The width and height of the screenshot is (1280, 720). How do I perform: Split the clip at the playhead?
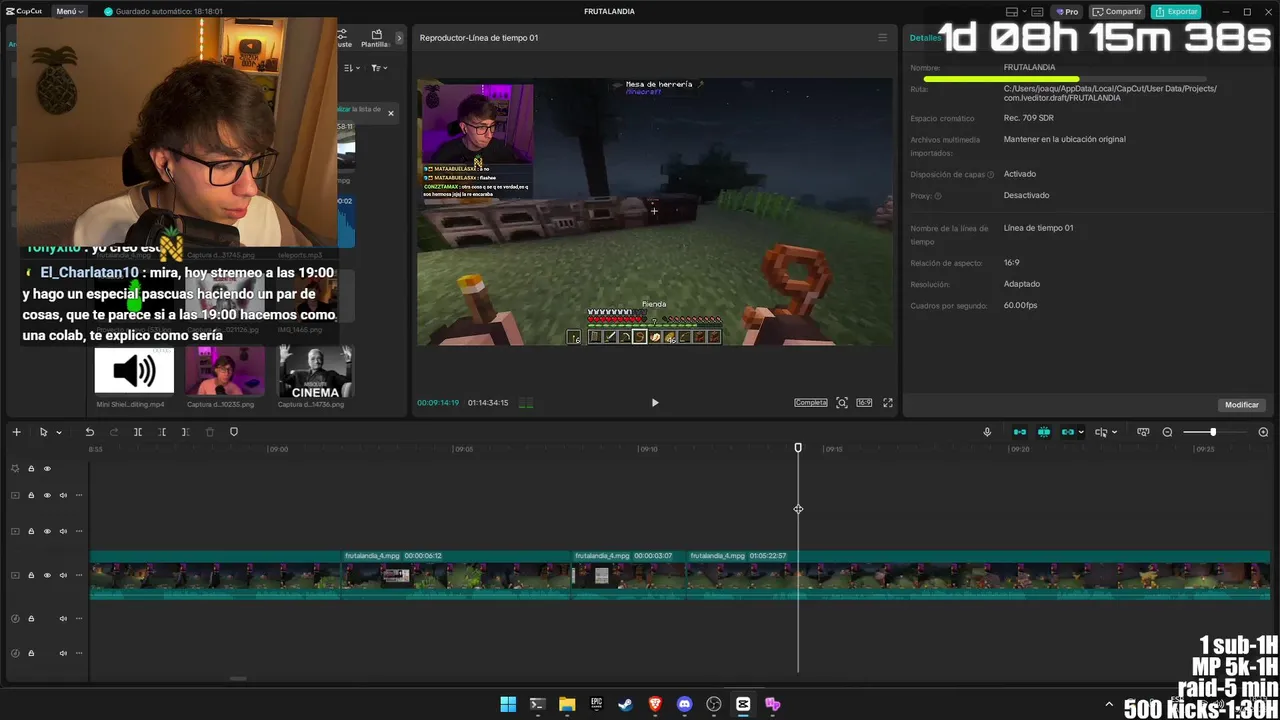point(138,432)
